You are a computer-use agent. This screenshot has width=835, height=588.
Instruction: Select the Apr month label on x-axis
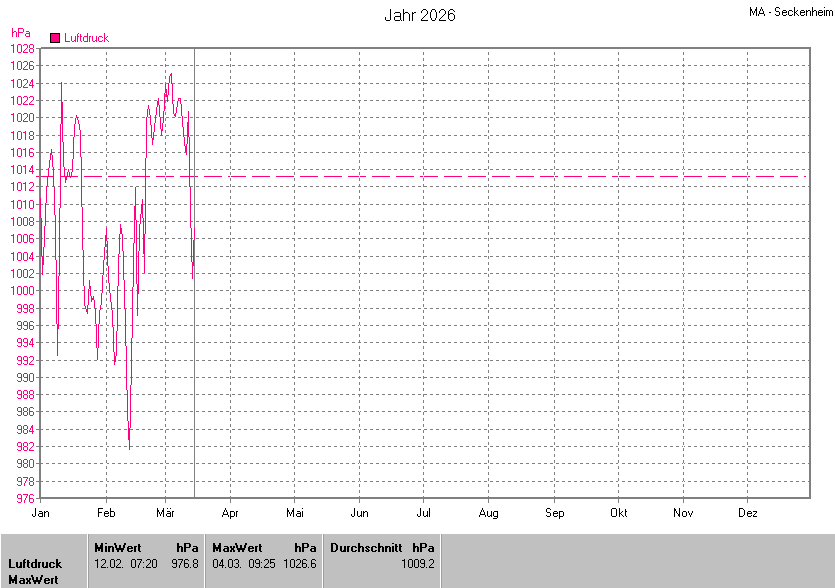coord(230,513)
